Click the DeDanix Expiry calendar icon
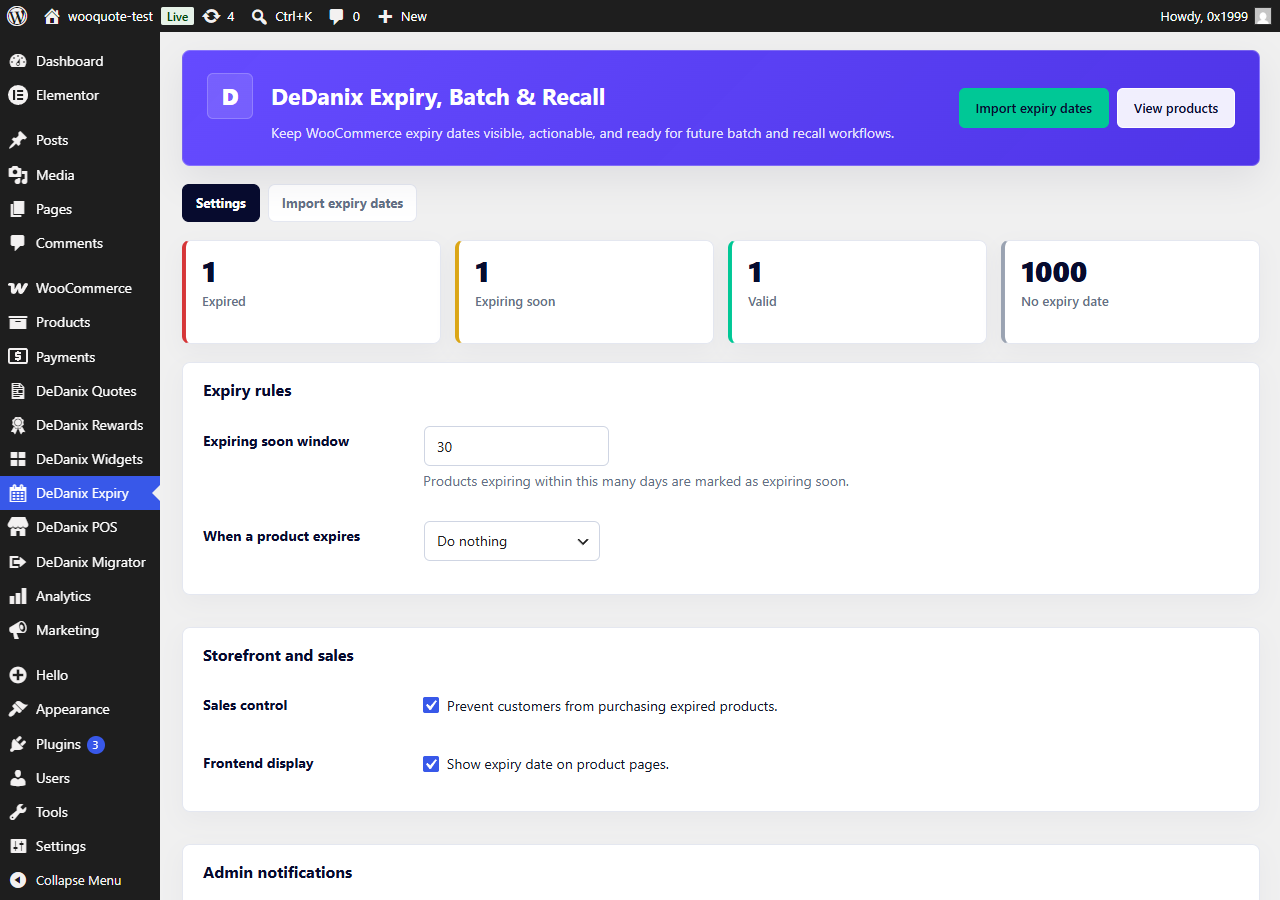 click(x=18, y=493)
